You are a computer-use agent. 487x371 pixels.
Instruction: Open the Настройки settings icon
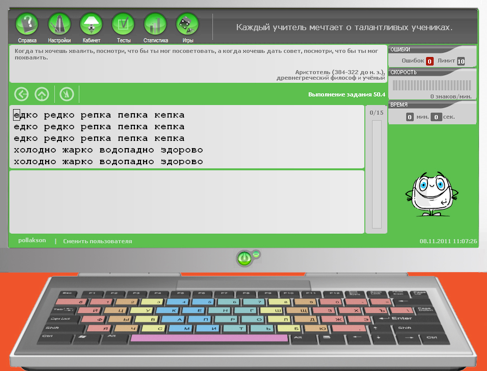coord(59,24)
